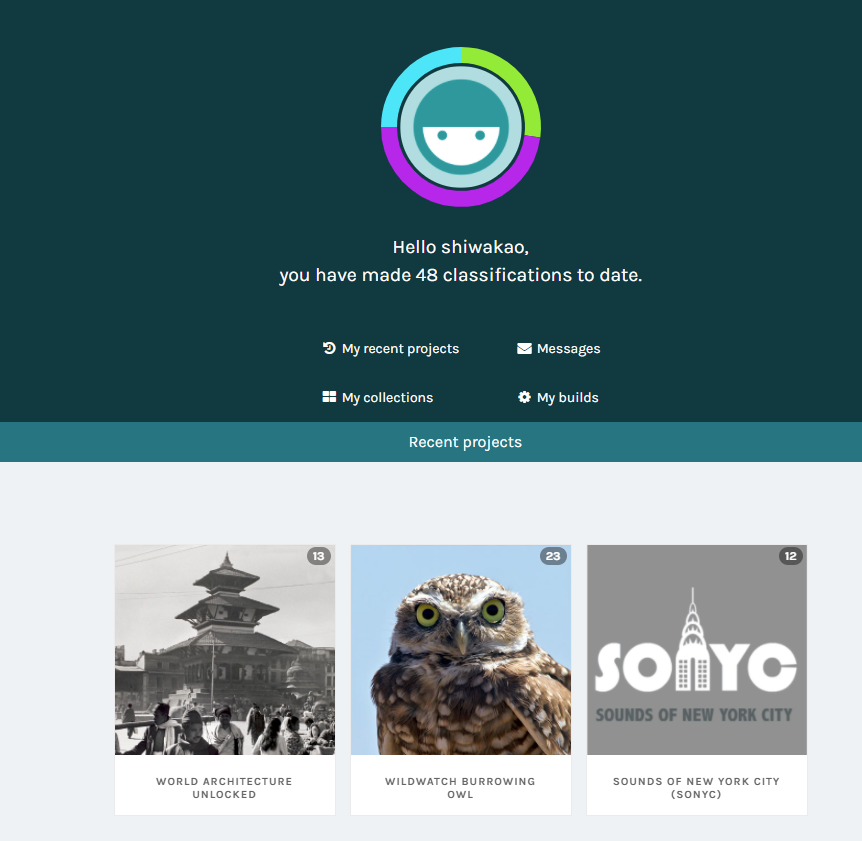
Task: Click the 13 count badge on the temple card
Action: coord(319,556)
